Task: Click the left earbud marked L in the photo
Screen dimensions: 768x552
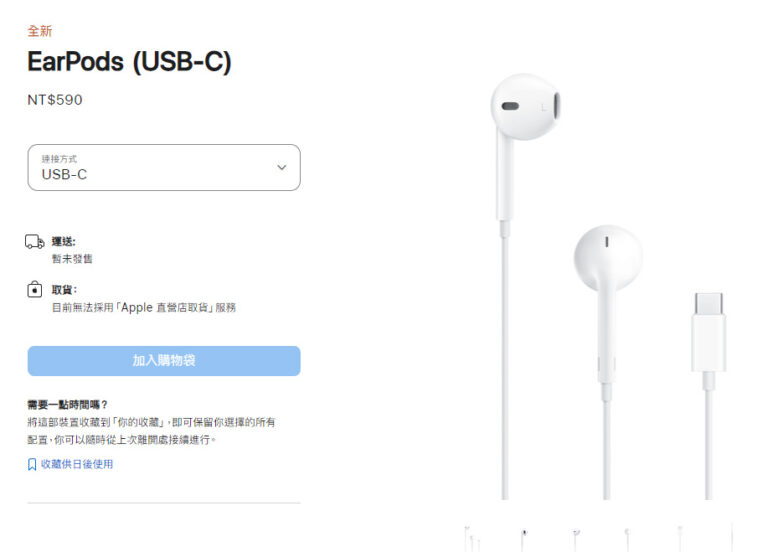Action: [x=525, y=107]
